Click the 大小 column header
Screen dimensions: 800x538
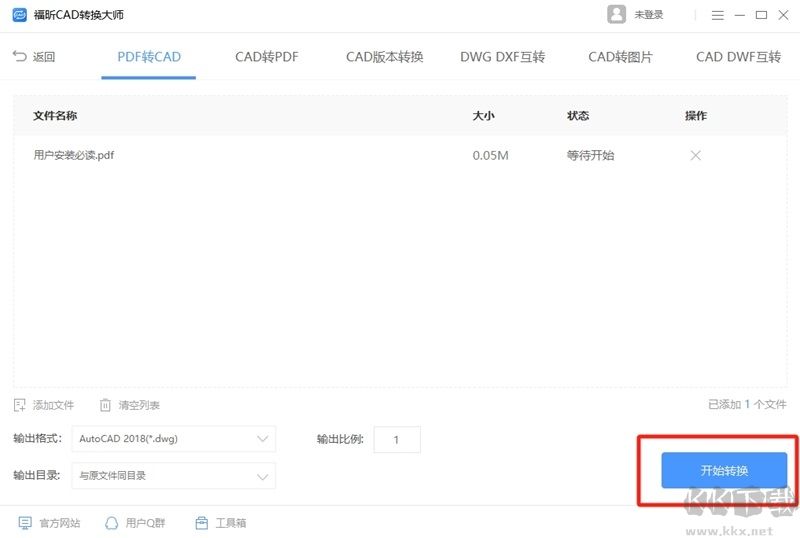[483, 116]
